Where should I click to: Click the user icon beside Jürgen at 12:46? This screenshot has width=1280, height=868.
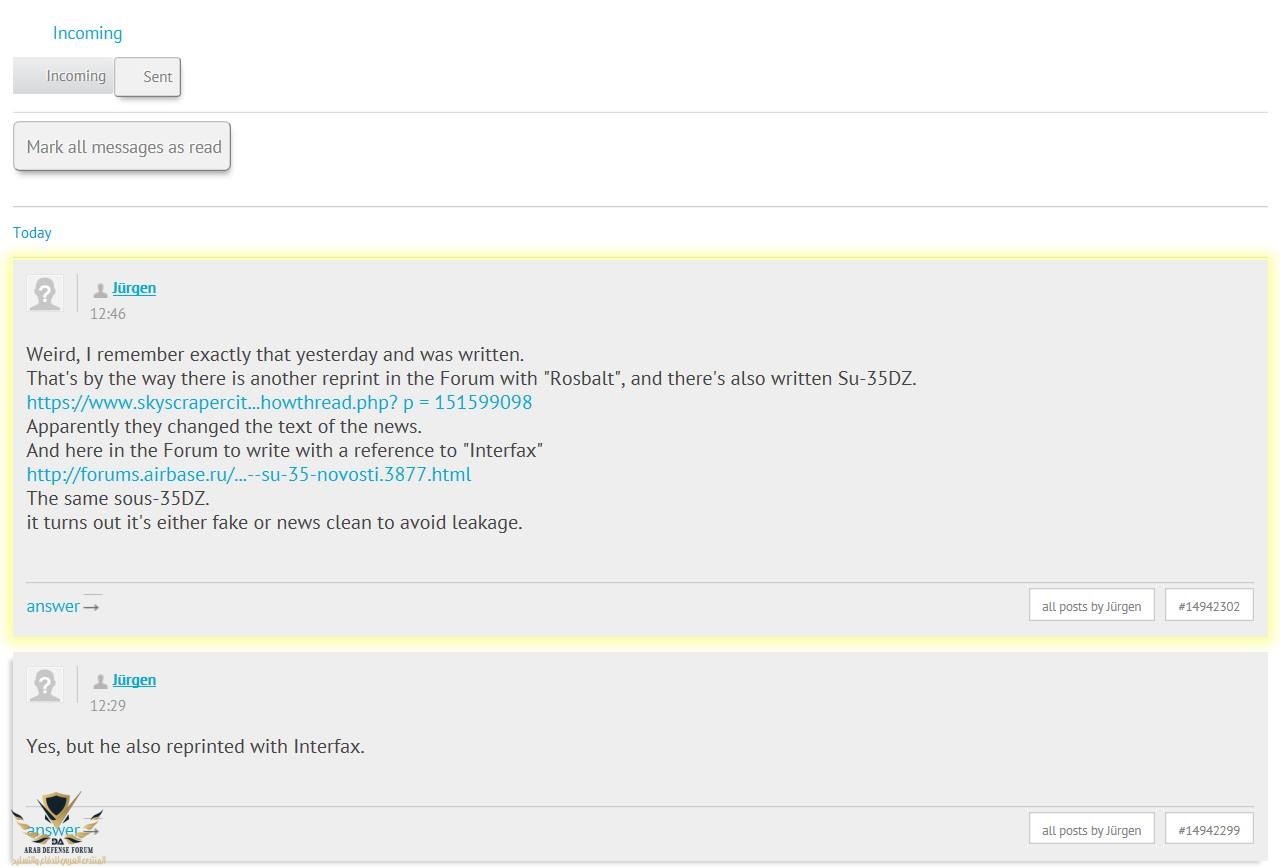pos(100,290)
